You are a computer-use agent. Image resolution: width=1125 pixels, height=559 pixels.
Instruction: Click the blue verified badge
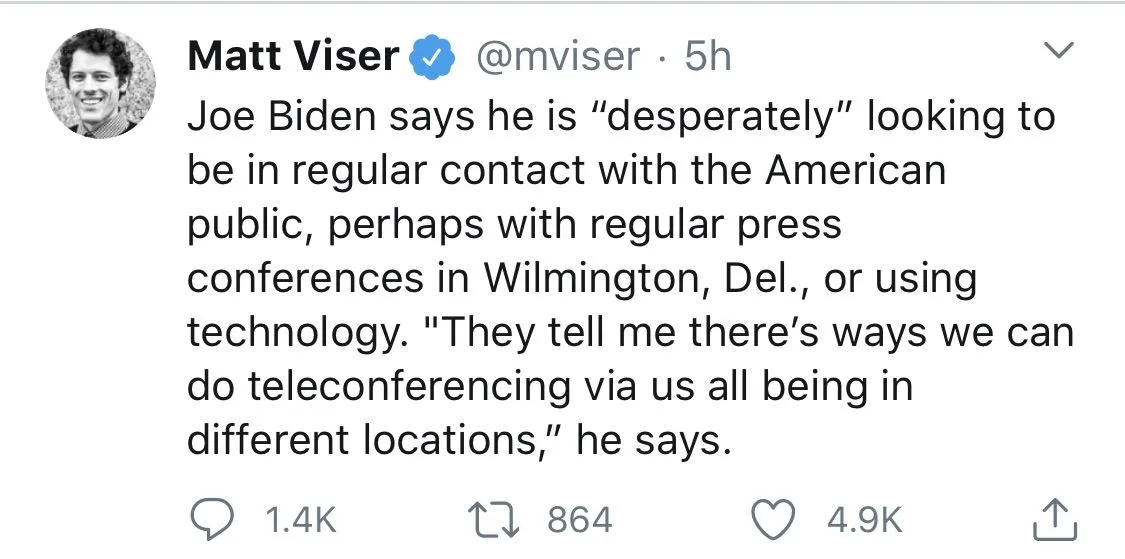[431, 57]
